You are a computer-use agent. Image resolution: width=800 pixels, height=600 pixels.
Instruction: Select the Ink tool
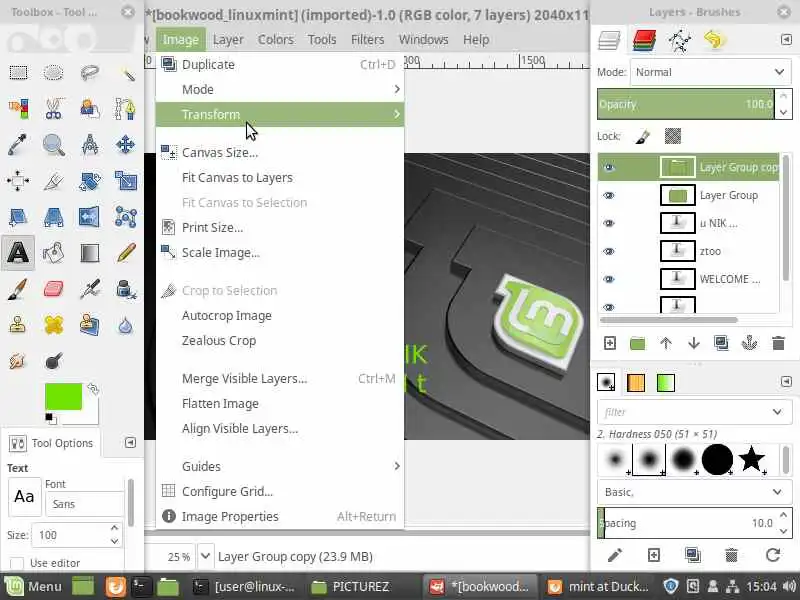126,289
